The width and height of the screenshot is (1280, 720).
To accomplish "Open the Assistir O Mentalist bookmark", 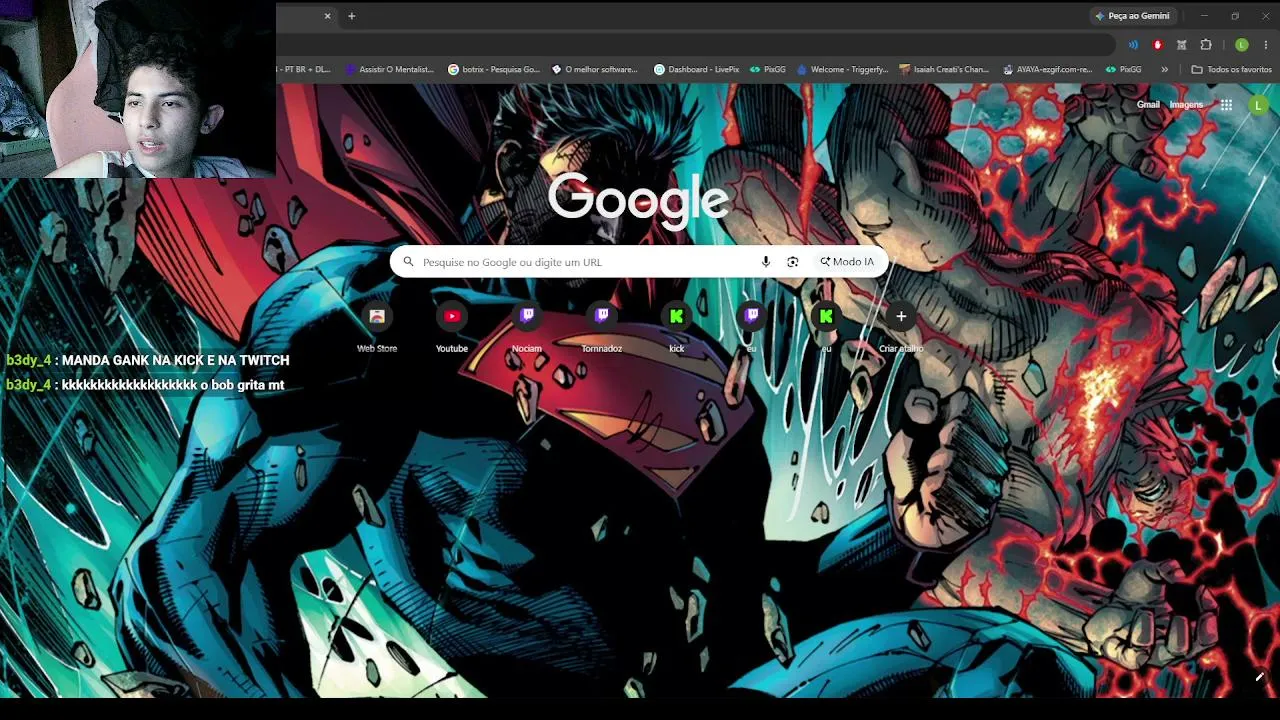I will [x=390, y=70].
